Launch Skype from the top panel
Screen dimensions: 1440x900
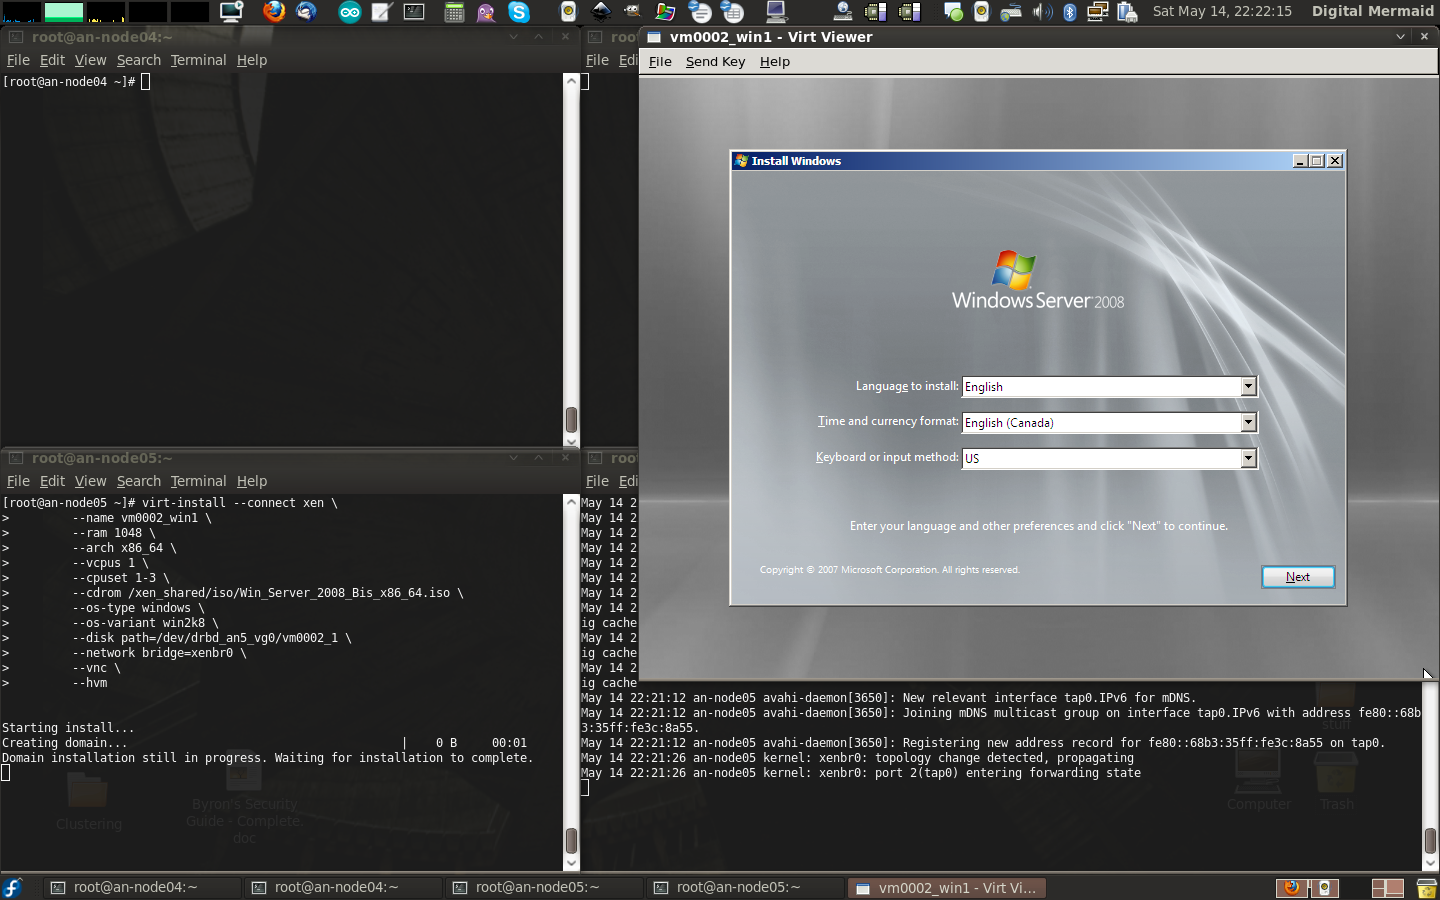518,12
